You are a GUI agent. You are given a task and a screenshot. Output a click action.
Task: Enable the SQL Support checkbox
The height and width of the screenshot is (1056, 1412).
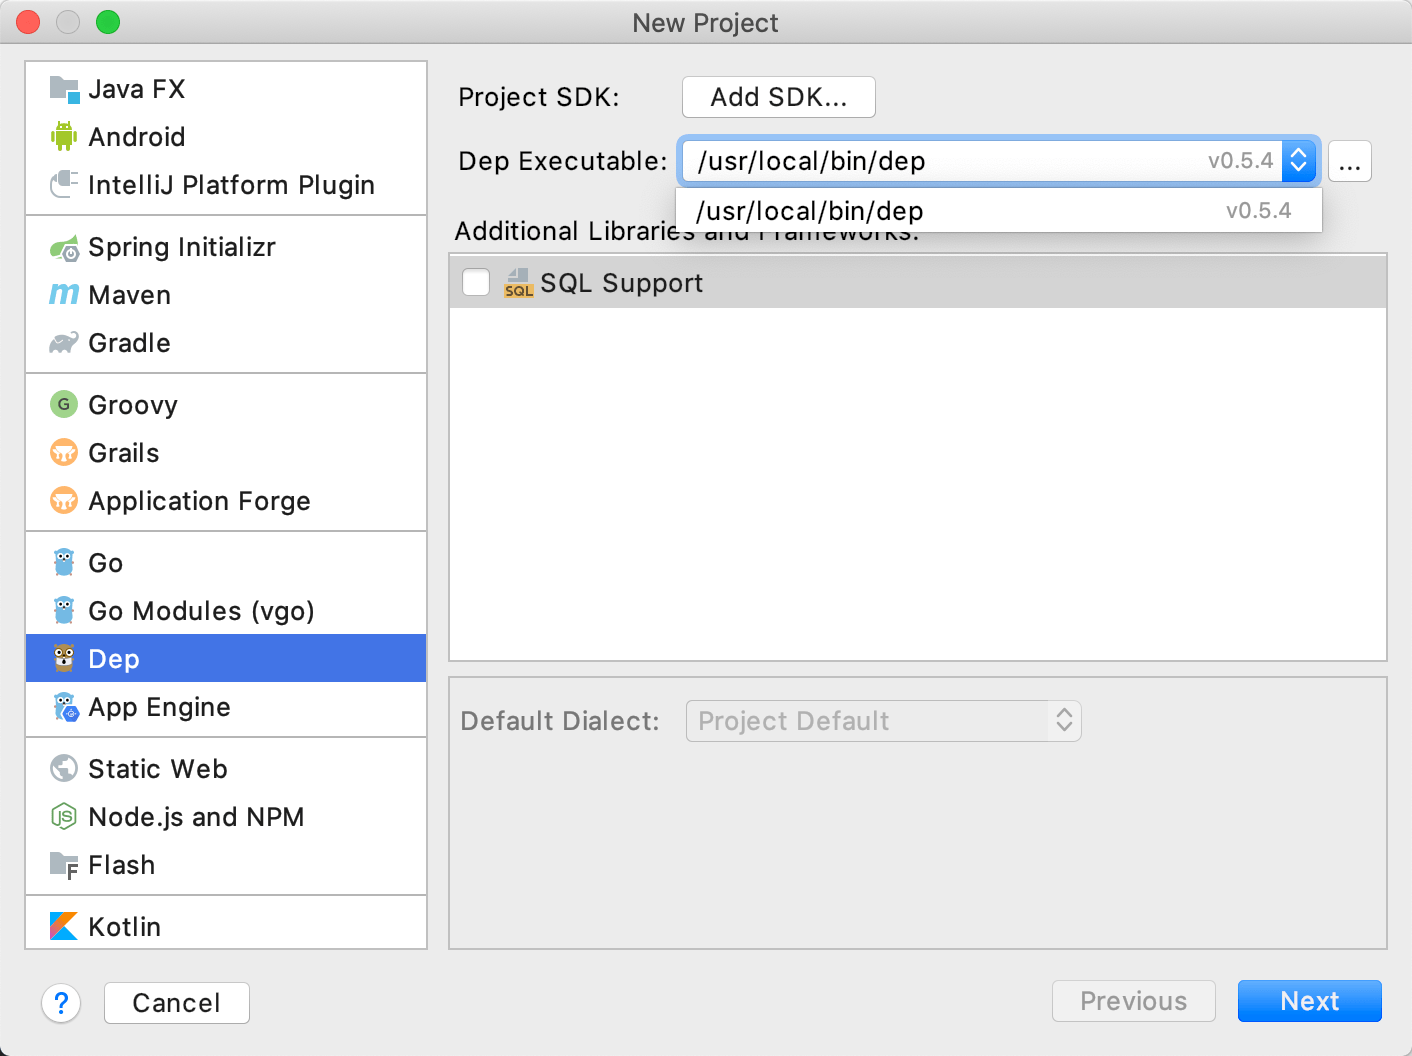point(476,282)
